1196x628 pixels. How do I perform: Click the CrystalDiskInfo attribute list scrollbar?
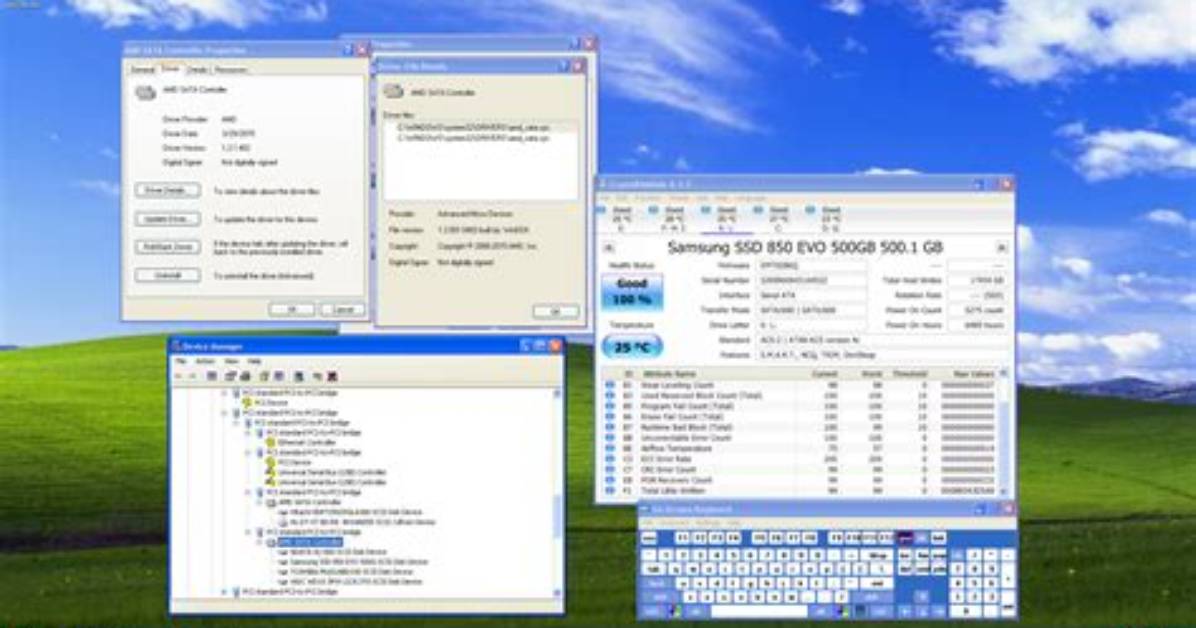[x=1003, y=433]
